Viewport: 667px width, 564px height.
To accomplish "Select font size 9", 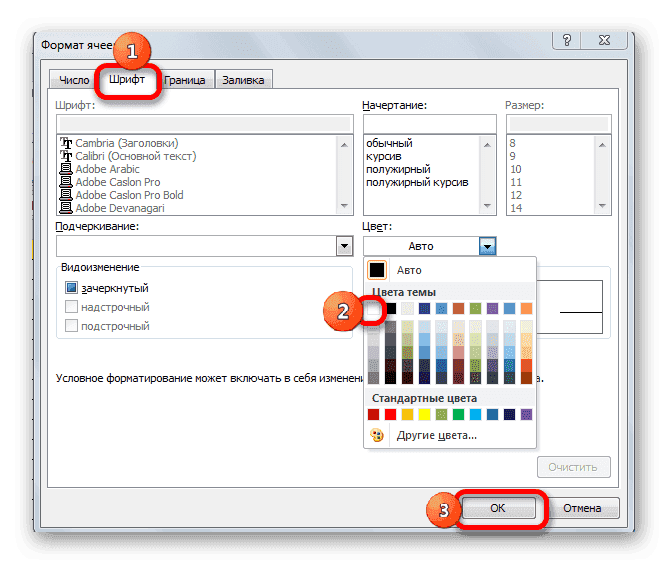I will coord(513,156).
